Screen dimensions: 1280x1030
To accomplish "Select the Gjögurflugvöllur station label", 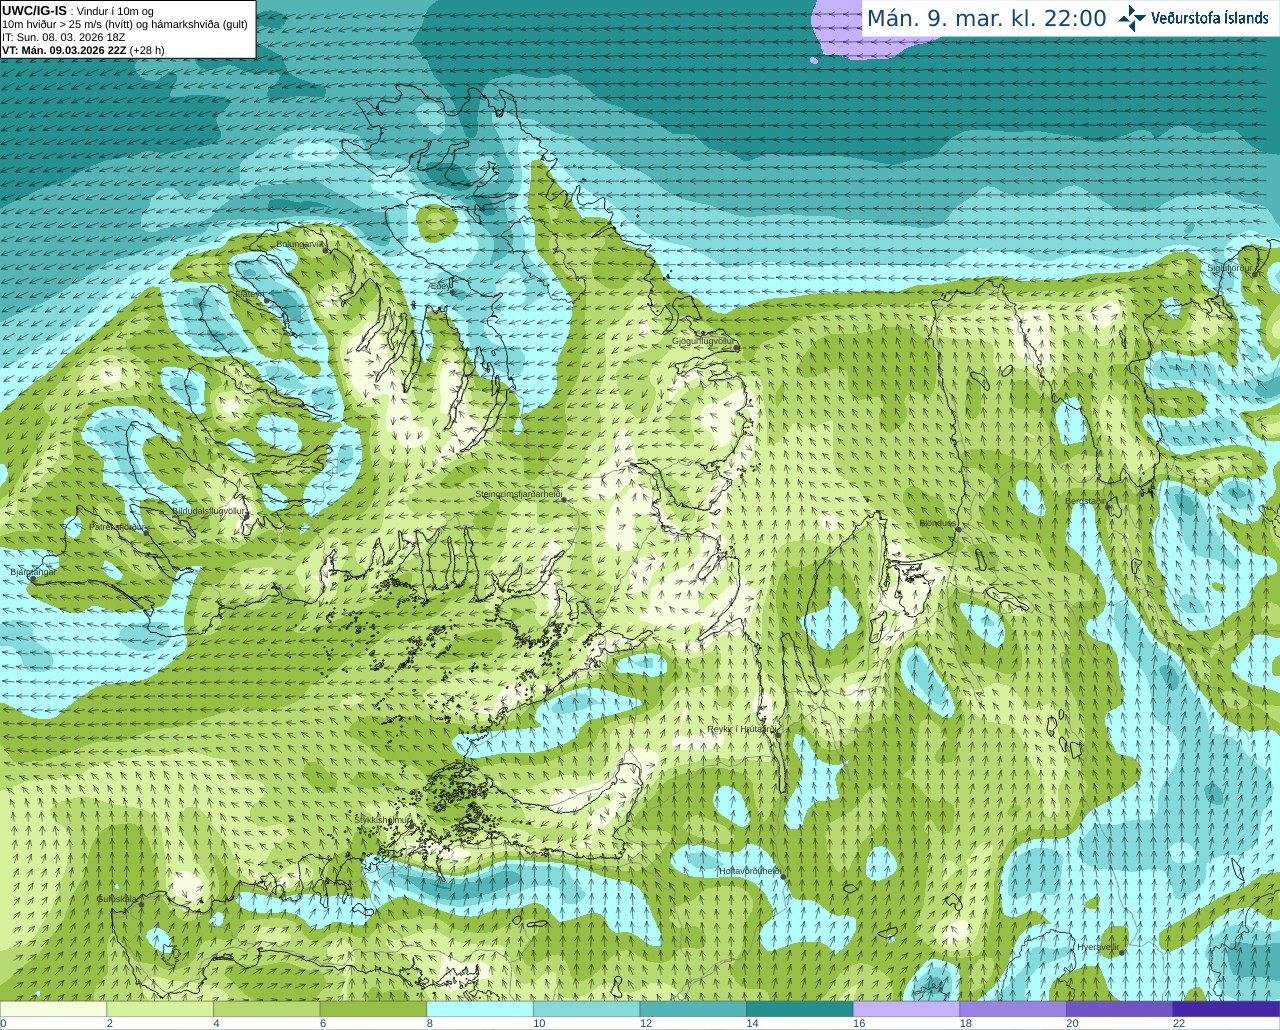I will pyautogui.click(x=703, y=341).
